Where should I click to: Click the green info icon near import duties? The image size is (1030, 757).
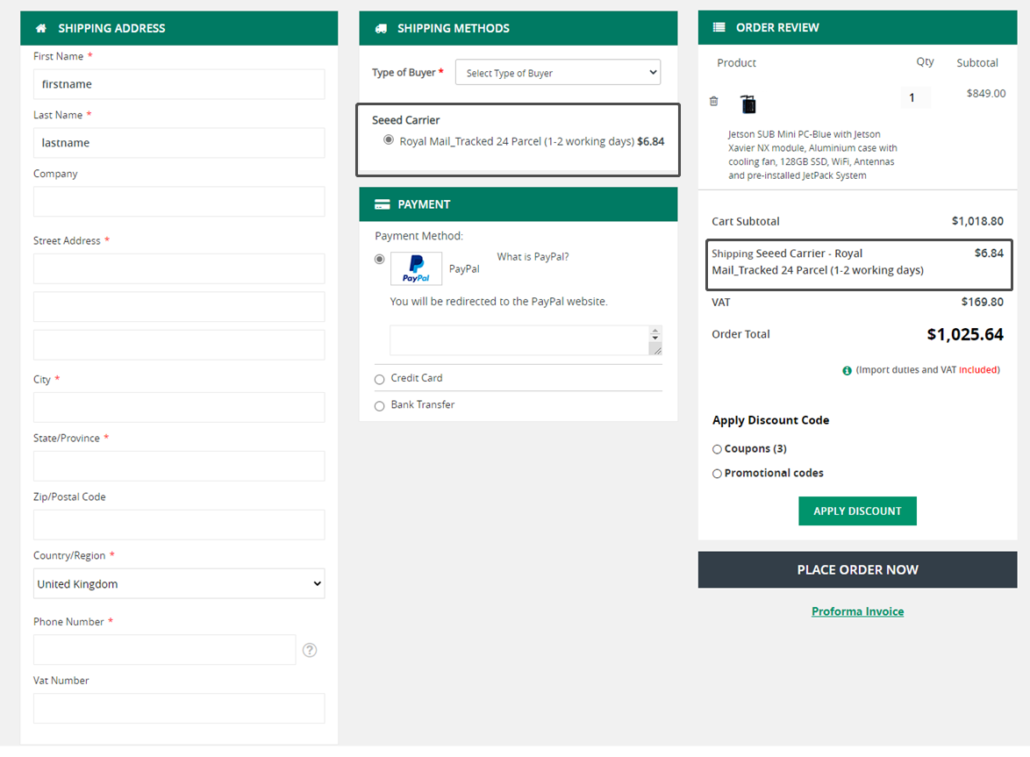tap(847, 370)
